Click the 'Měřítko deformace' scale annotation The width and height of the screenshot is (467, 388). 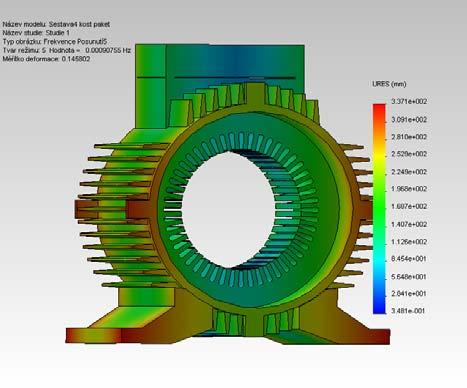pyautogui.click(x=46, y=59)
